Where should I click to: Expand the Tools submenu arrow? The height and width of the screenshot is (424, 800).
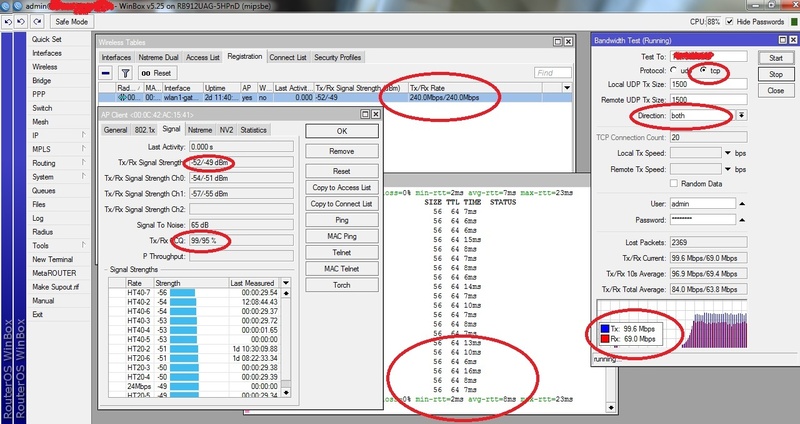[x=83, y=245]
